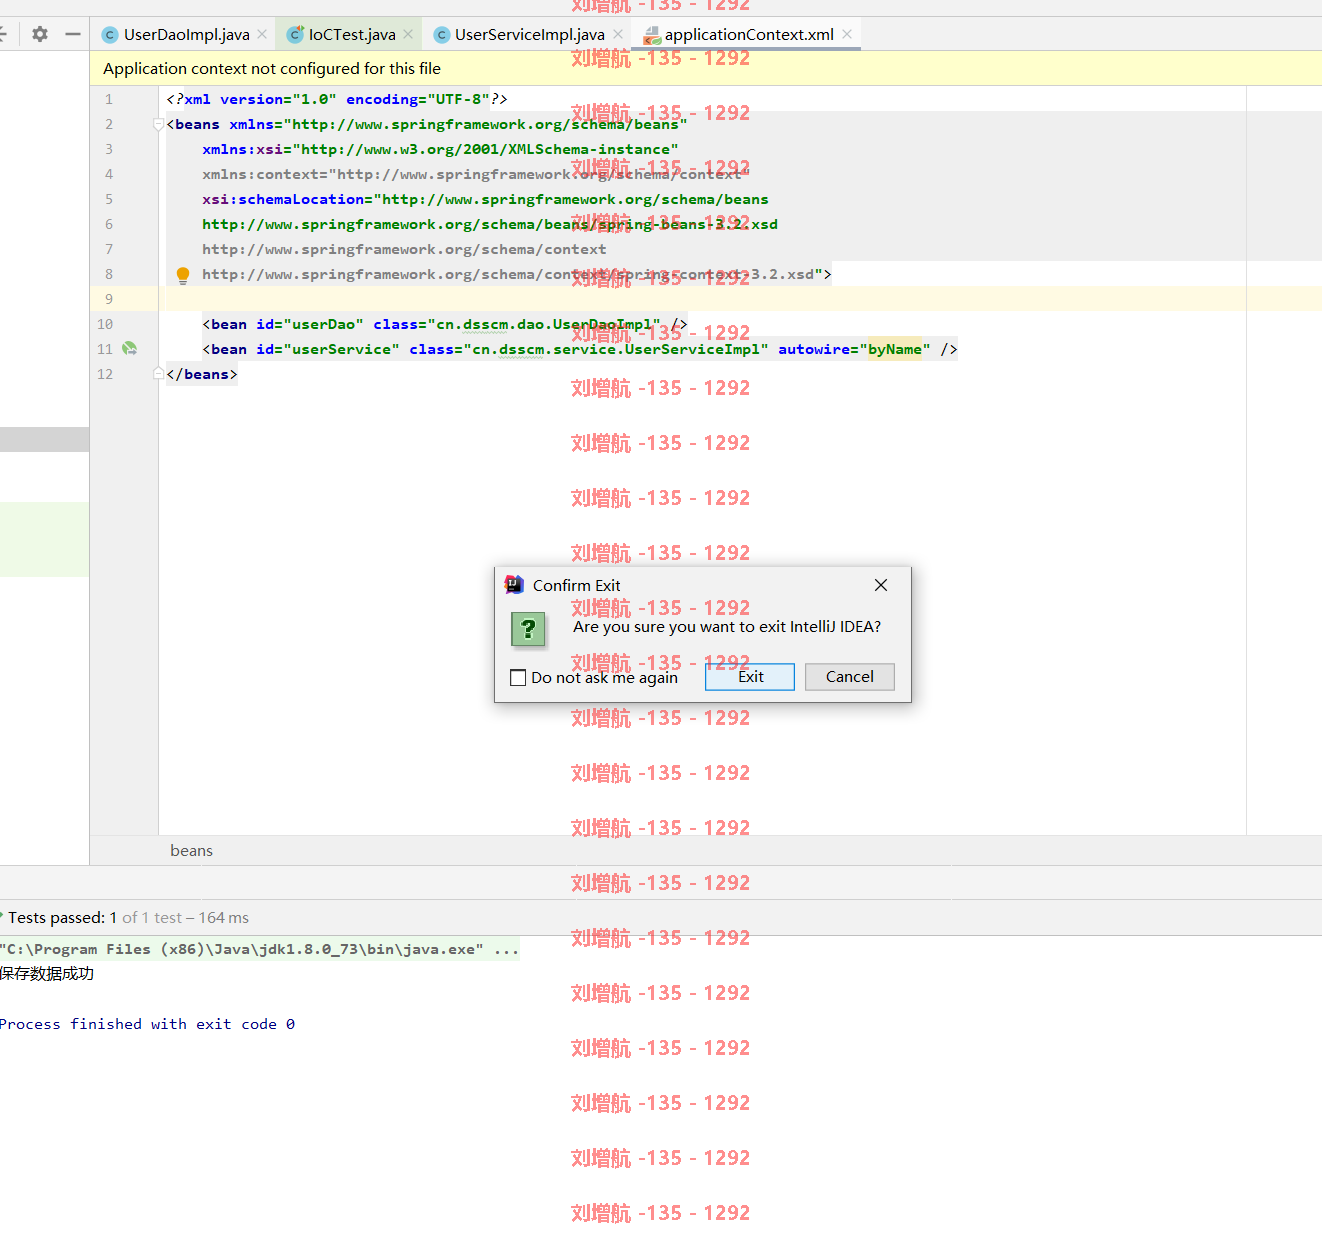Click the 'beans' breadcrumb below the editor
Viewport: 1322px width, 1250px height.
191,851
